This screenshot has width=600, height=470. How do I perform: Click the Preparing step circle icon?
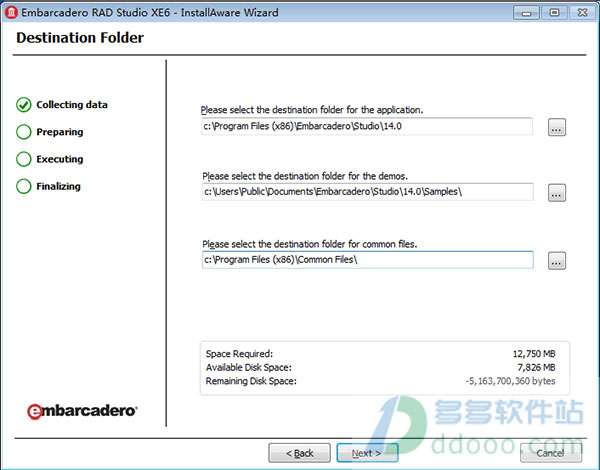click(24, 132)
